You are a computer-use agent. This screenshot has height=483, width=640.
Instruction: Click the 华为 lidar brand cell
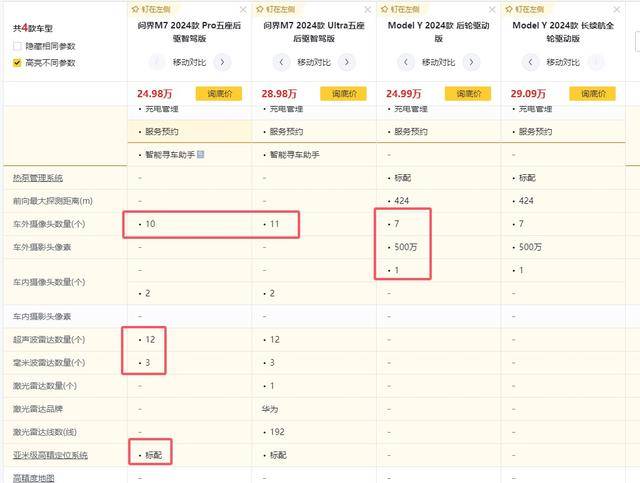270,409
